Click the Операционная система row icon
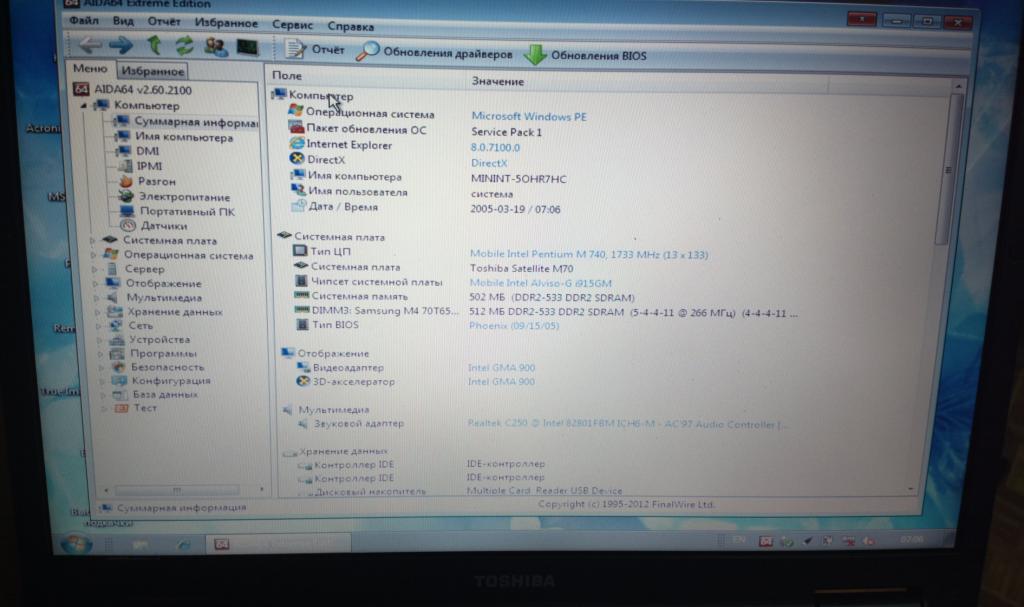Viewport: 1024px width, 607px height. coord(296,111)
